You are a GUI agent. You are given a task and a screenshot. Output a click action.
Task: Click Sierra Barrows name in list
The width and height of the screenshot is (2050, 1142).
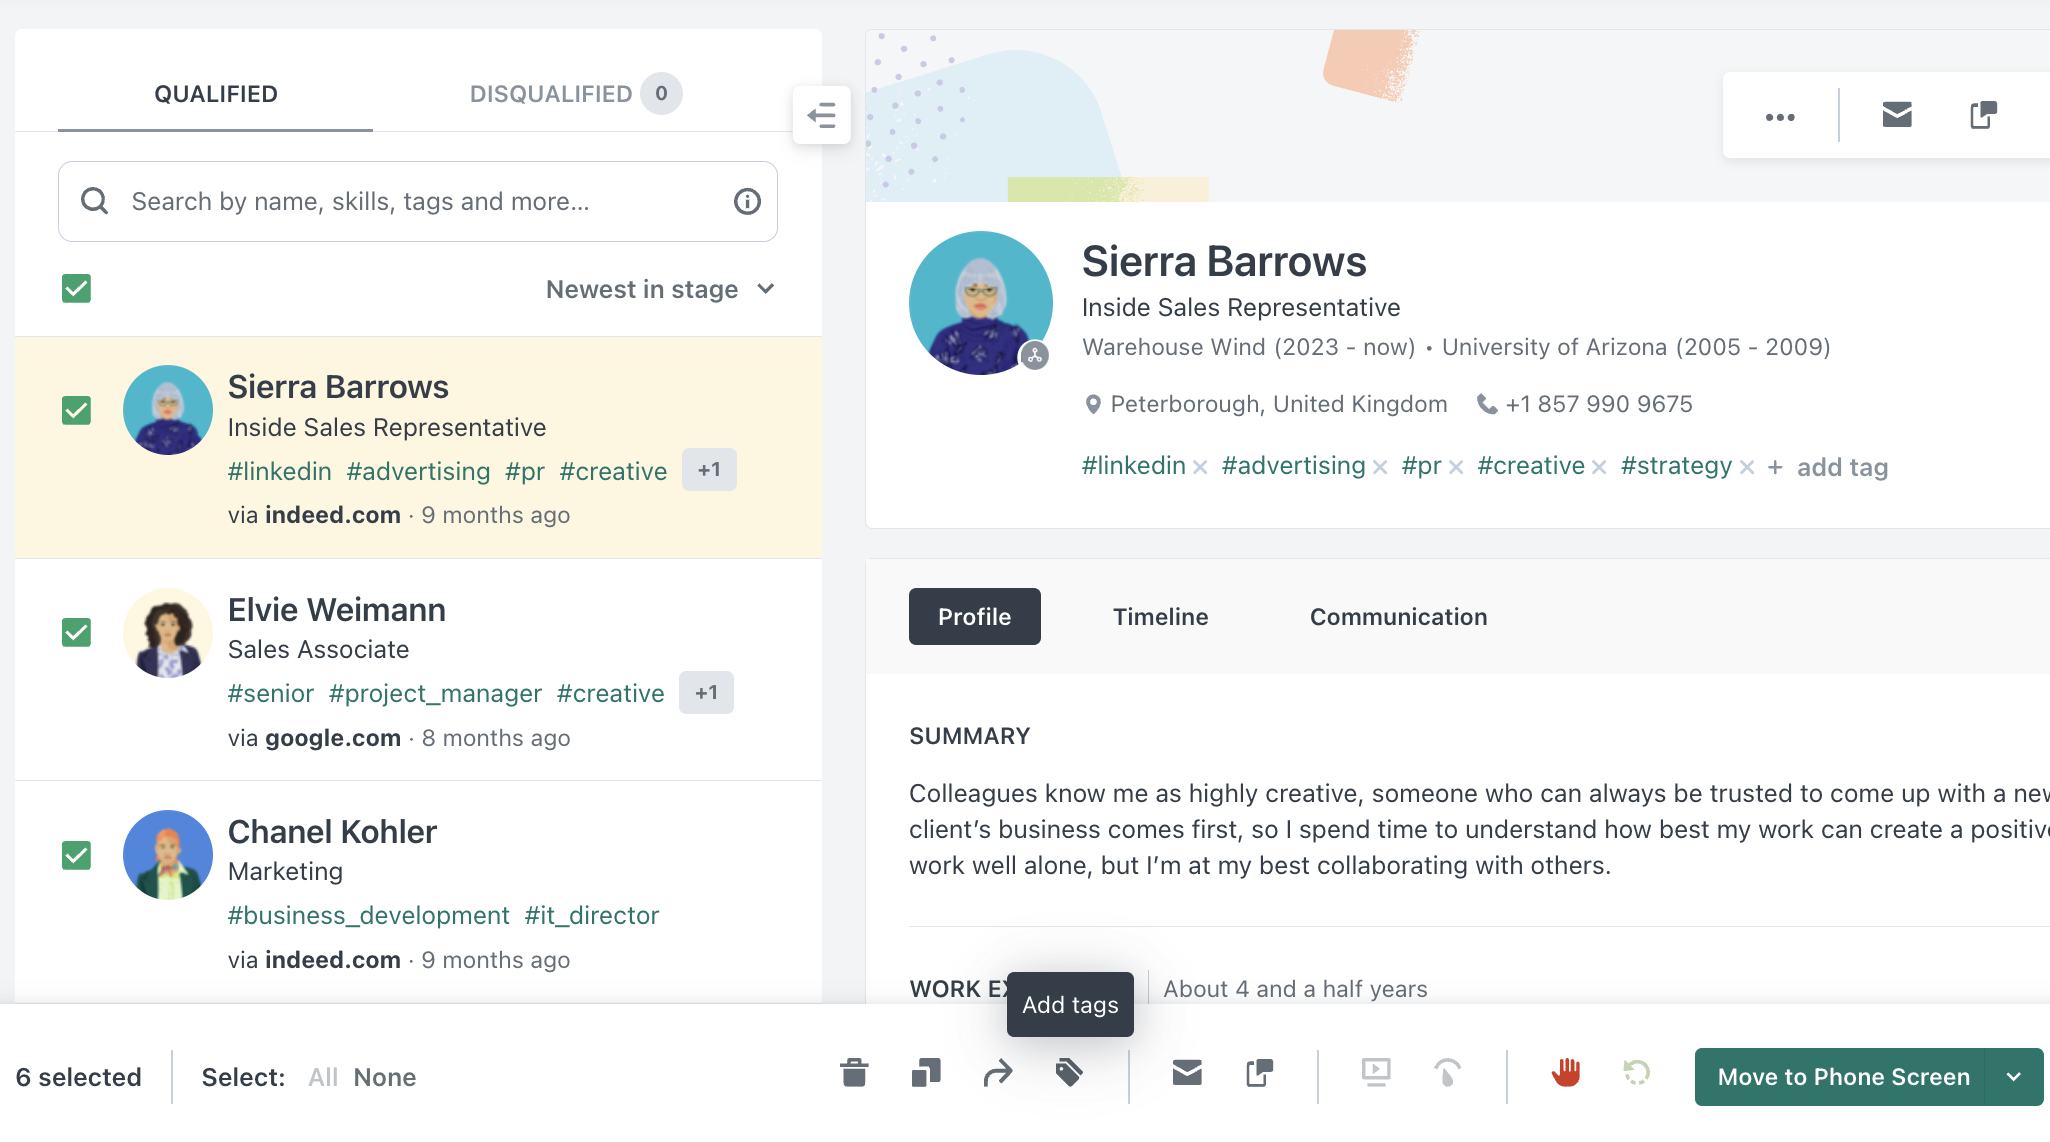(338, 386)
